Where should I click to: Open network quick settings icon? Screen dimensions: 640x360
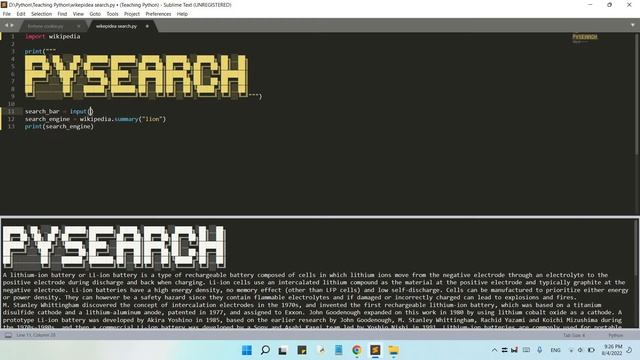(x=571, y=350)
